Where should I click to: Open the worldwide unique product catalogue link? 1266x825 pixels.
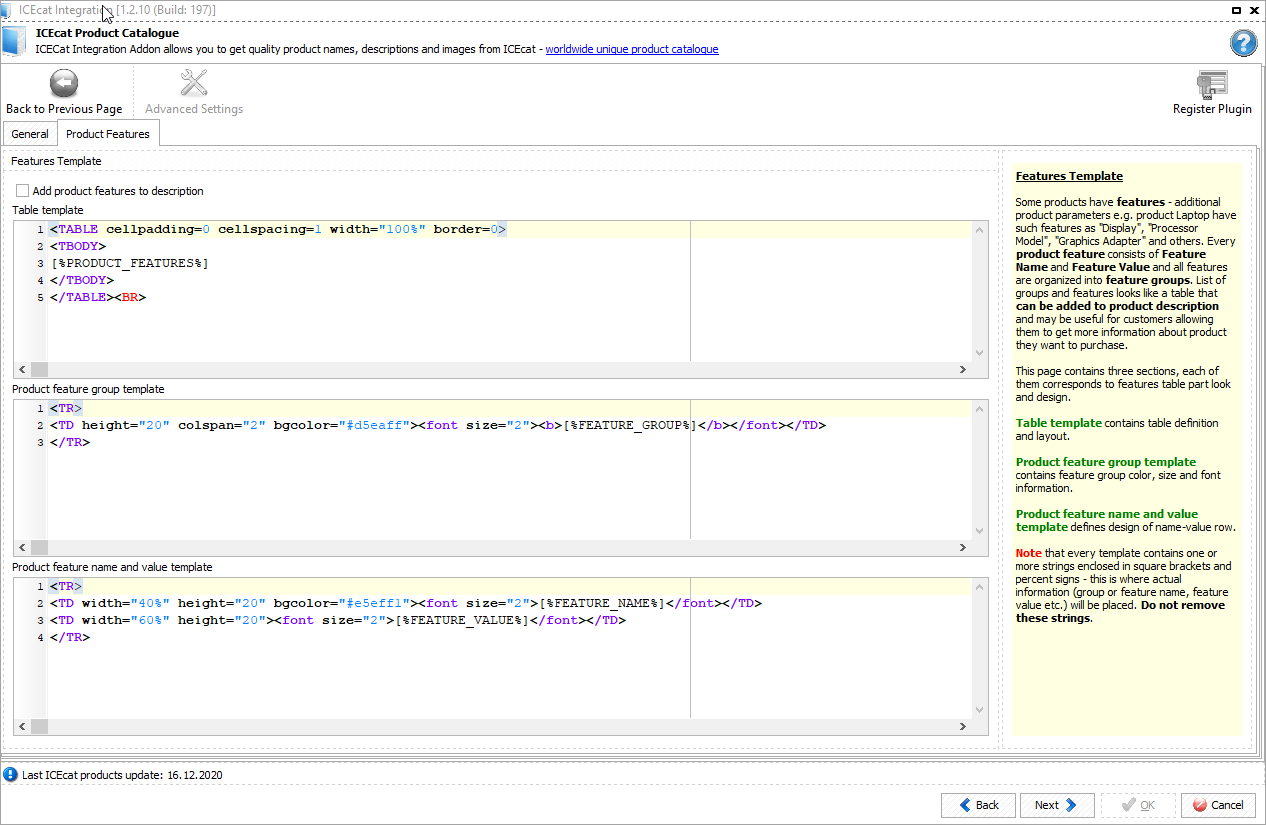pos(632,49)
